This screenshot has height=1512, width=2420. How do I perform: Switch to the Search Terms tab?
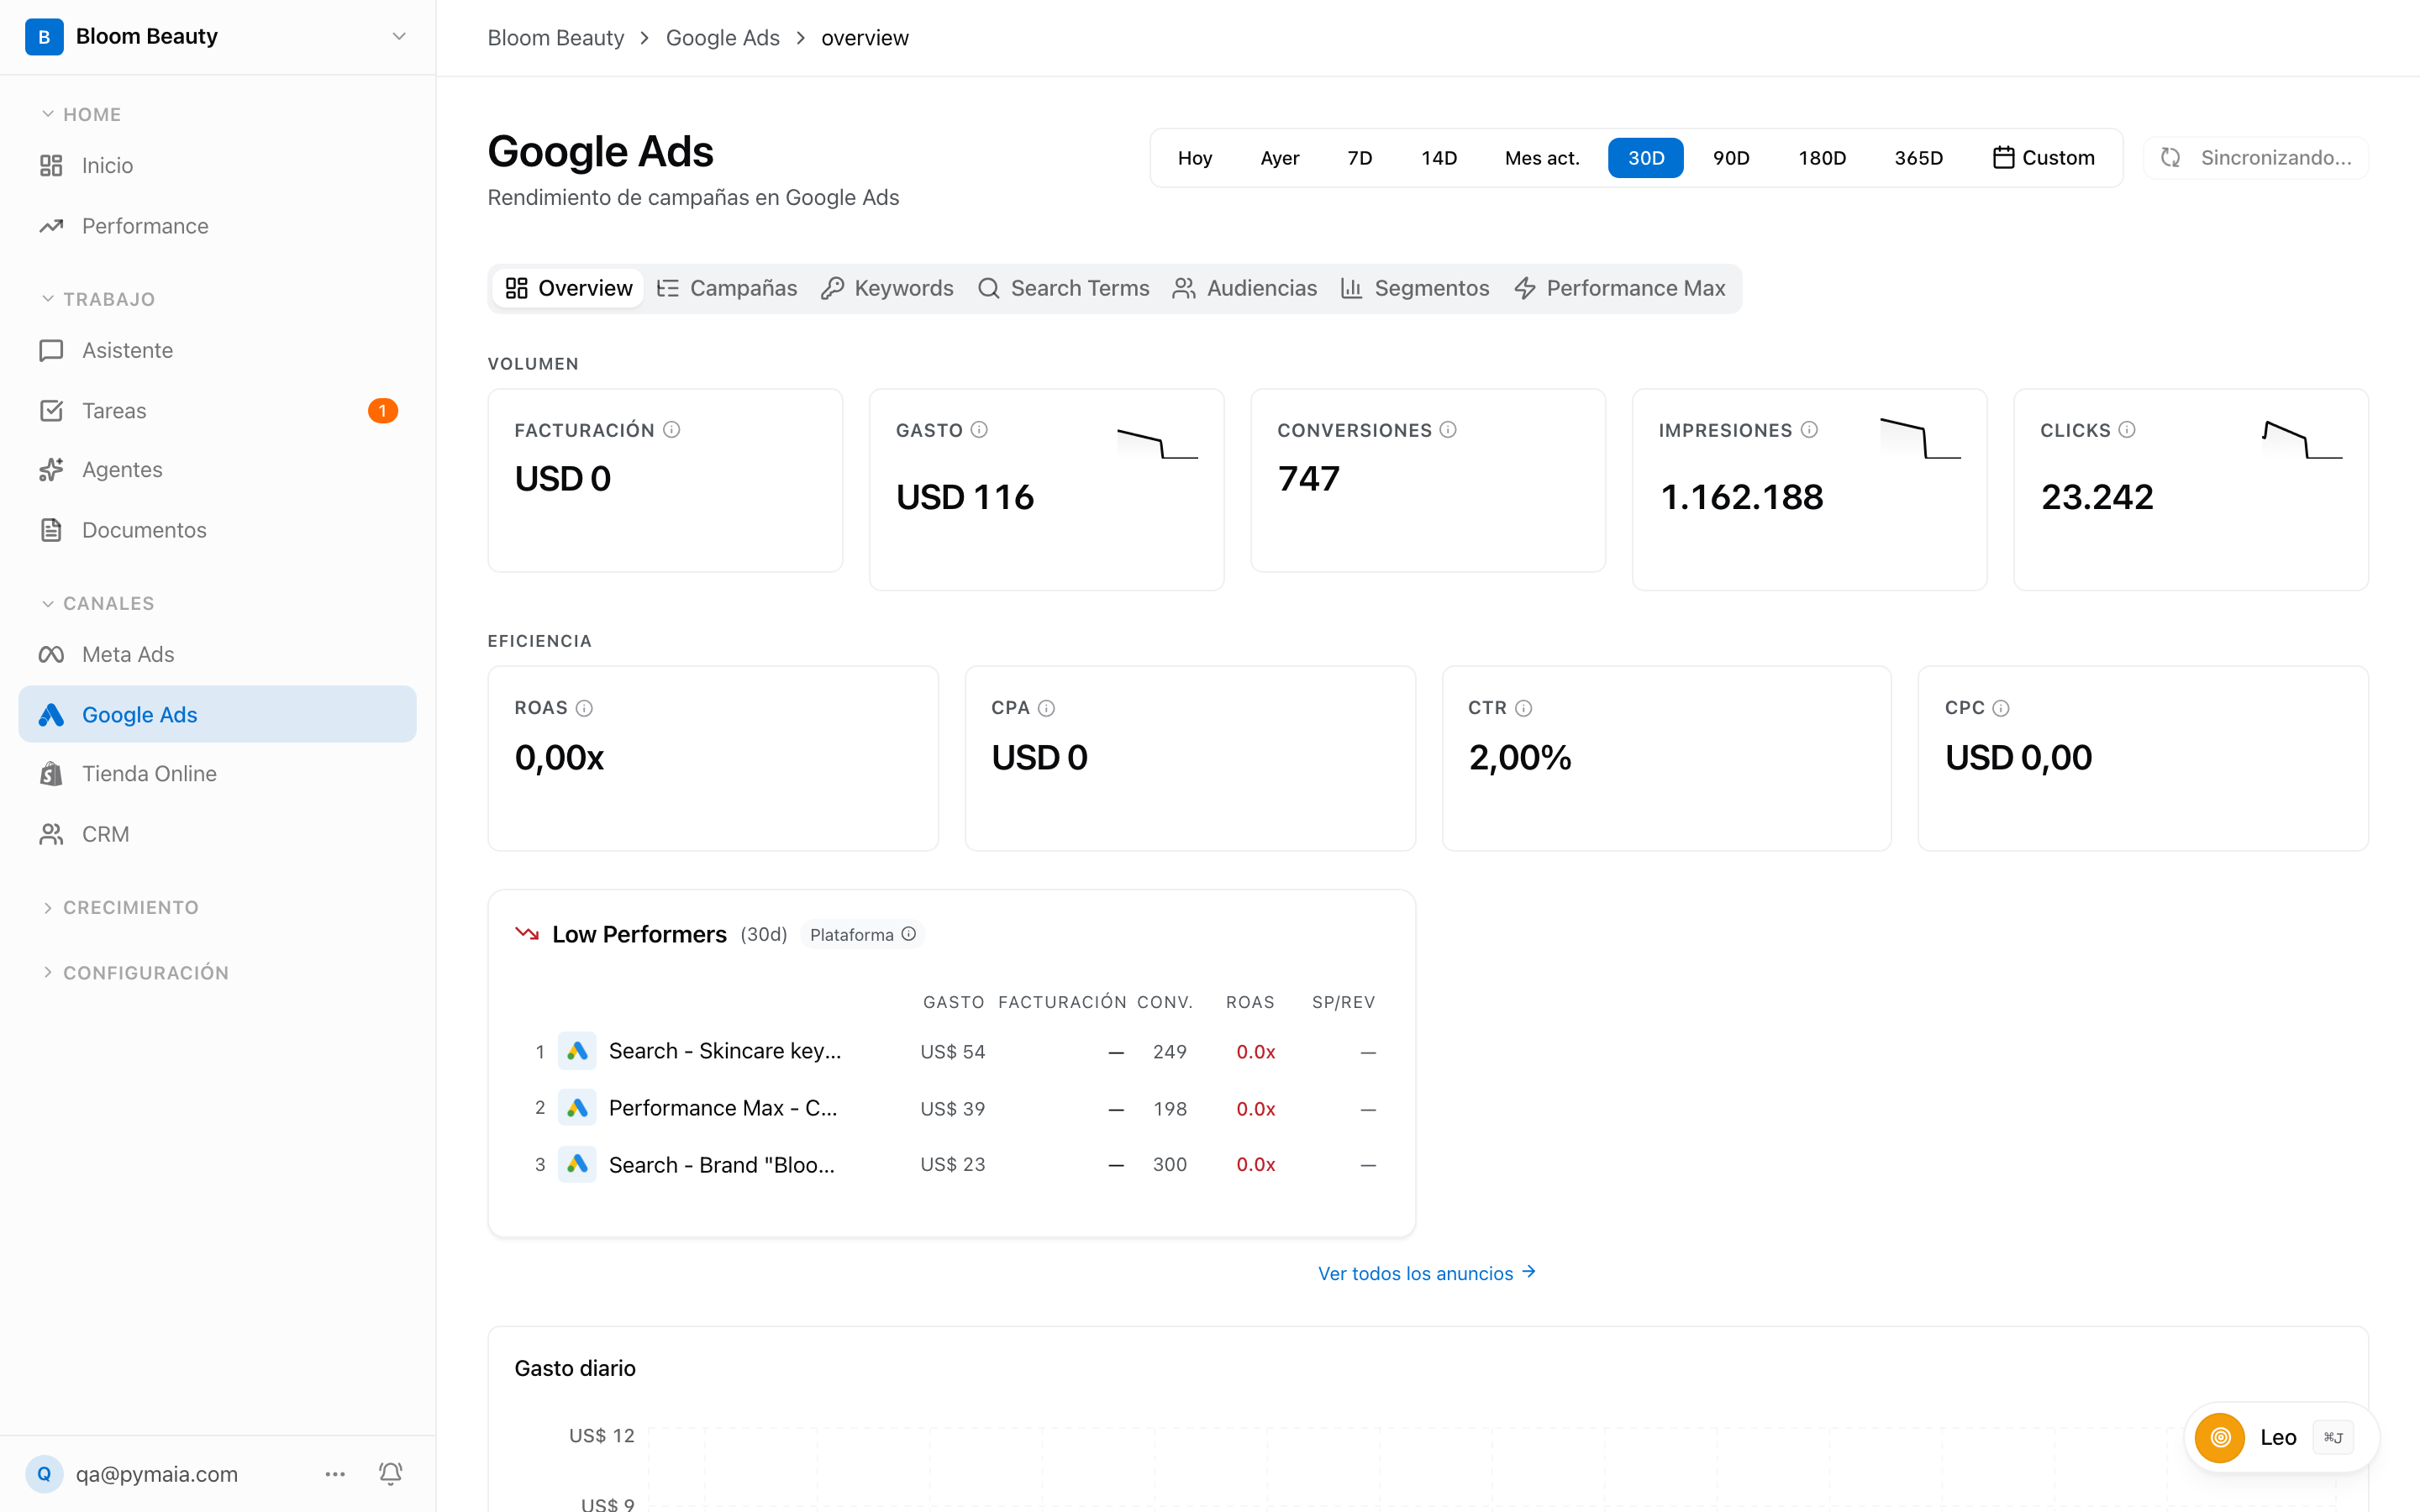(x=1064, y=288)
